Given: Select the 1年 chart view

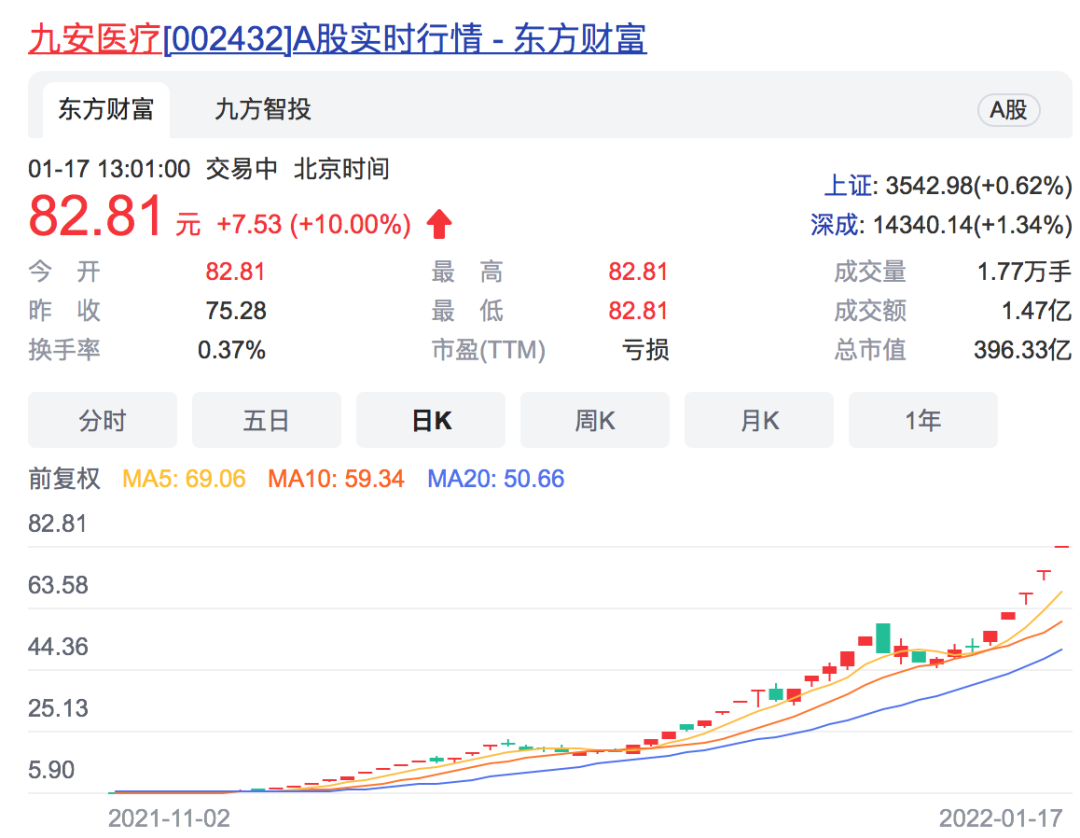Looking at the screenshot, I should (922, 421).
